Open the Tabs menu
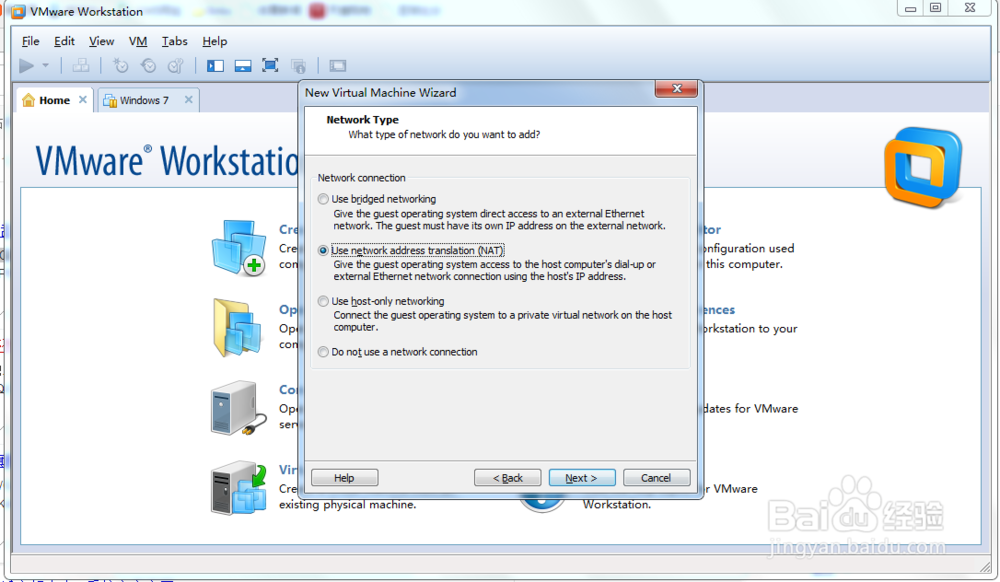 (174, 41)
